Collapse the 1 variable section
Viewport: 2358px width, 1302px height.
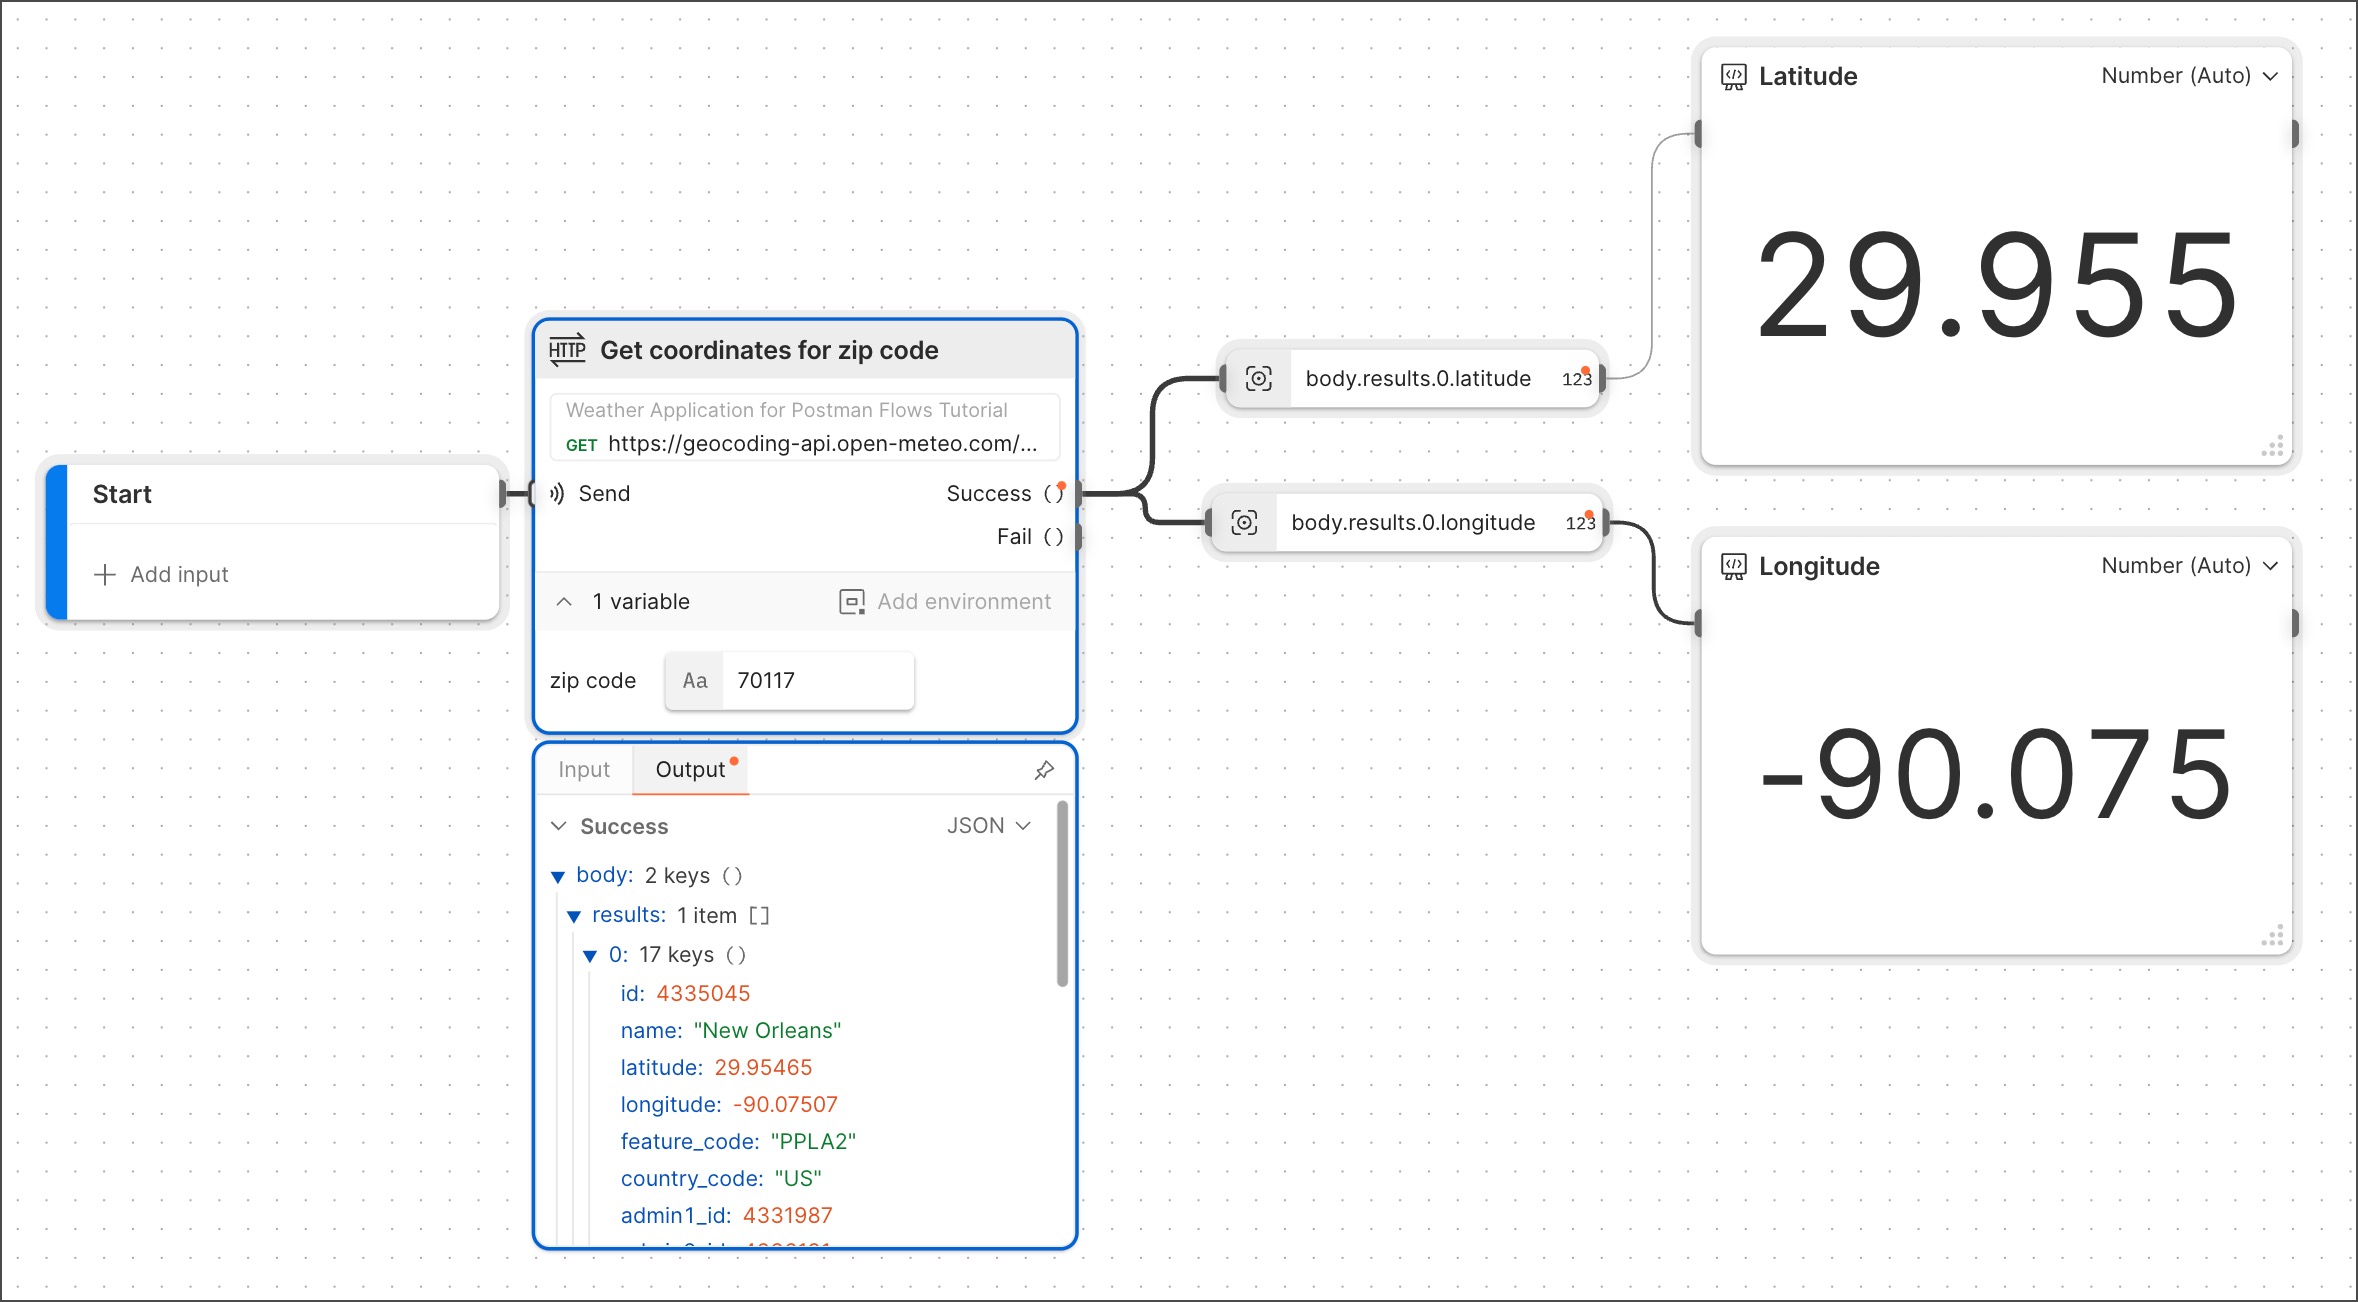tap(564, 601)
